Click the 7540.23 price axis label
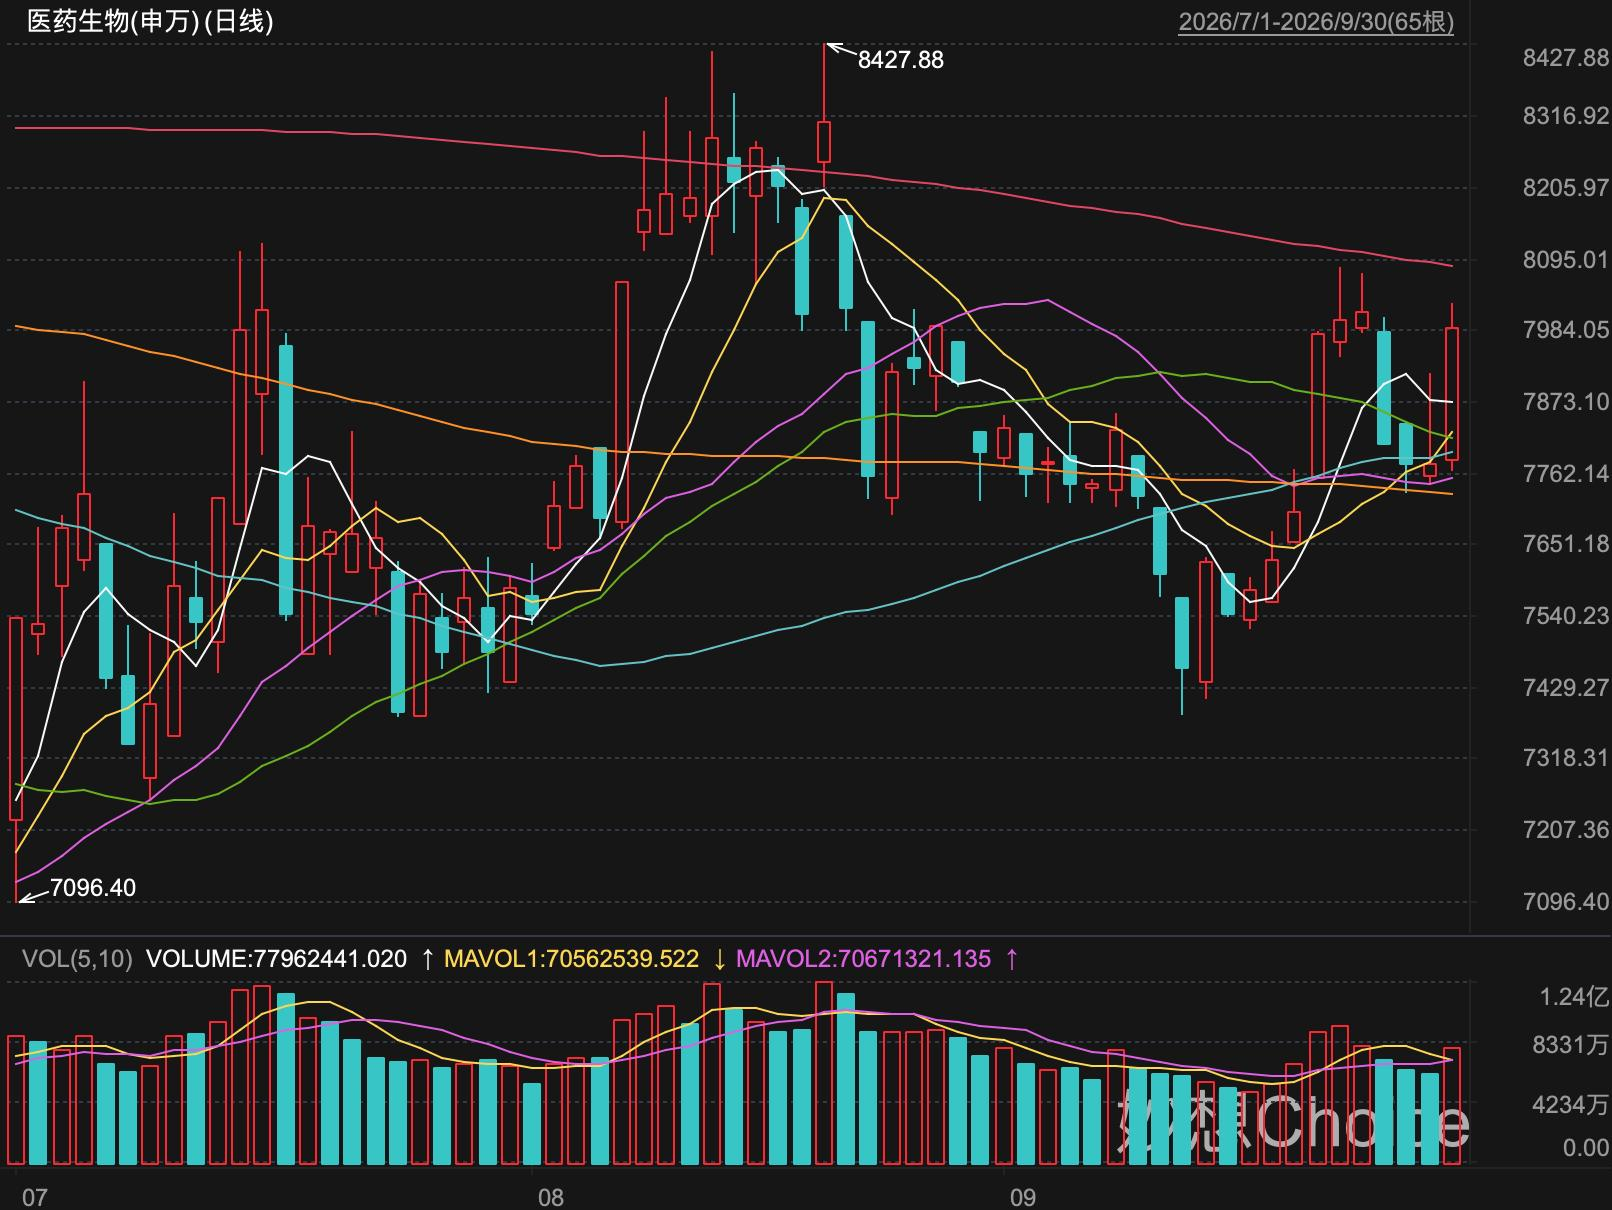The image size is (1612, 1210). [x=1566, y=616]
